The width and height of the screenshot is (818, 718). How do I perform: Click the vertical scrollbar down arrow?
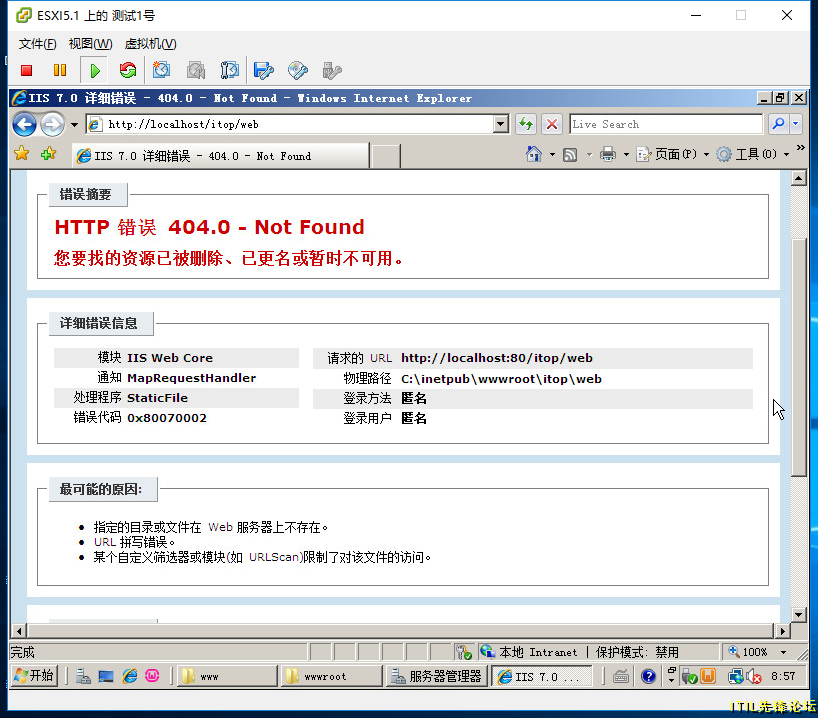click(799, 614)
